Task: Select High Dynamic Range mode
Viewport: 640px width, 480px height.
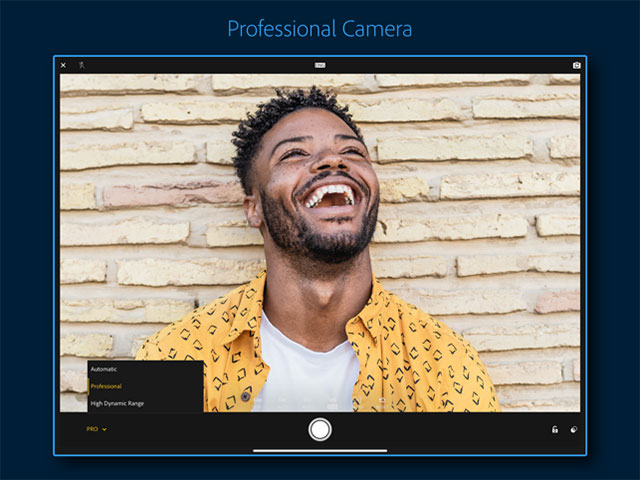Action: coord(118,403)
